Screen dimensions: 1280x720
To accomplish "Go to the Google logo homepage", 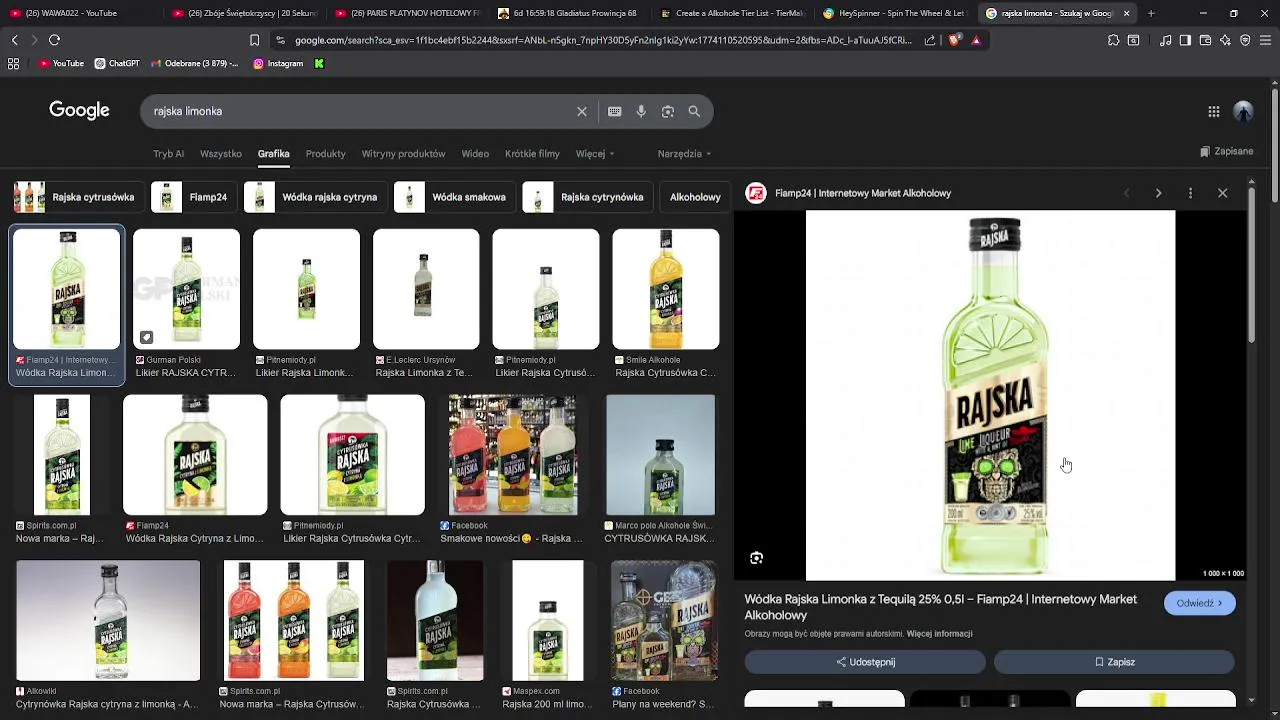I will tap(79, 111).
